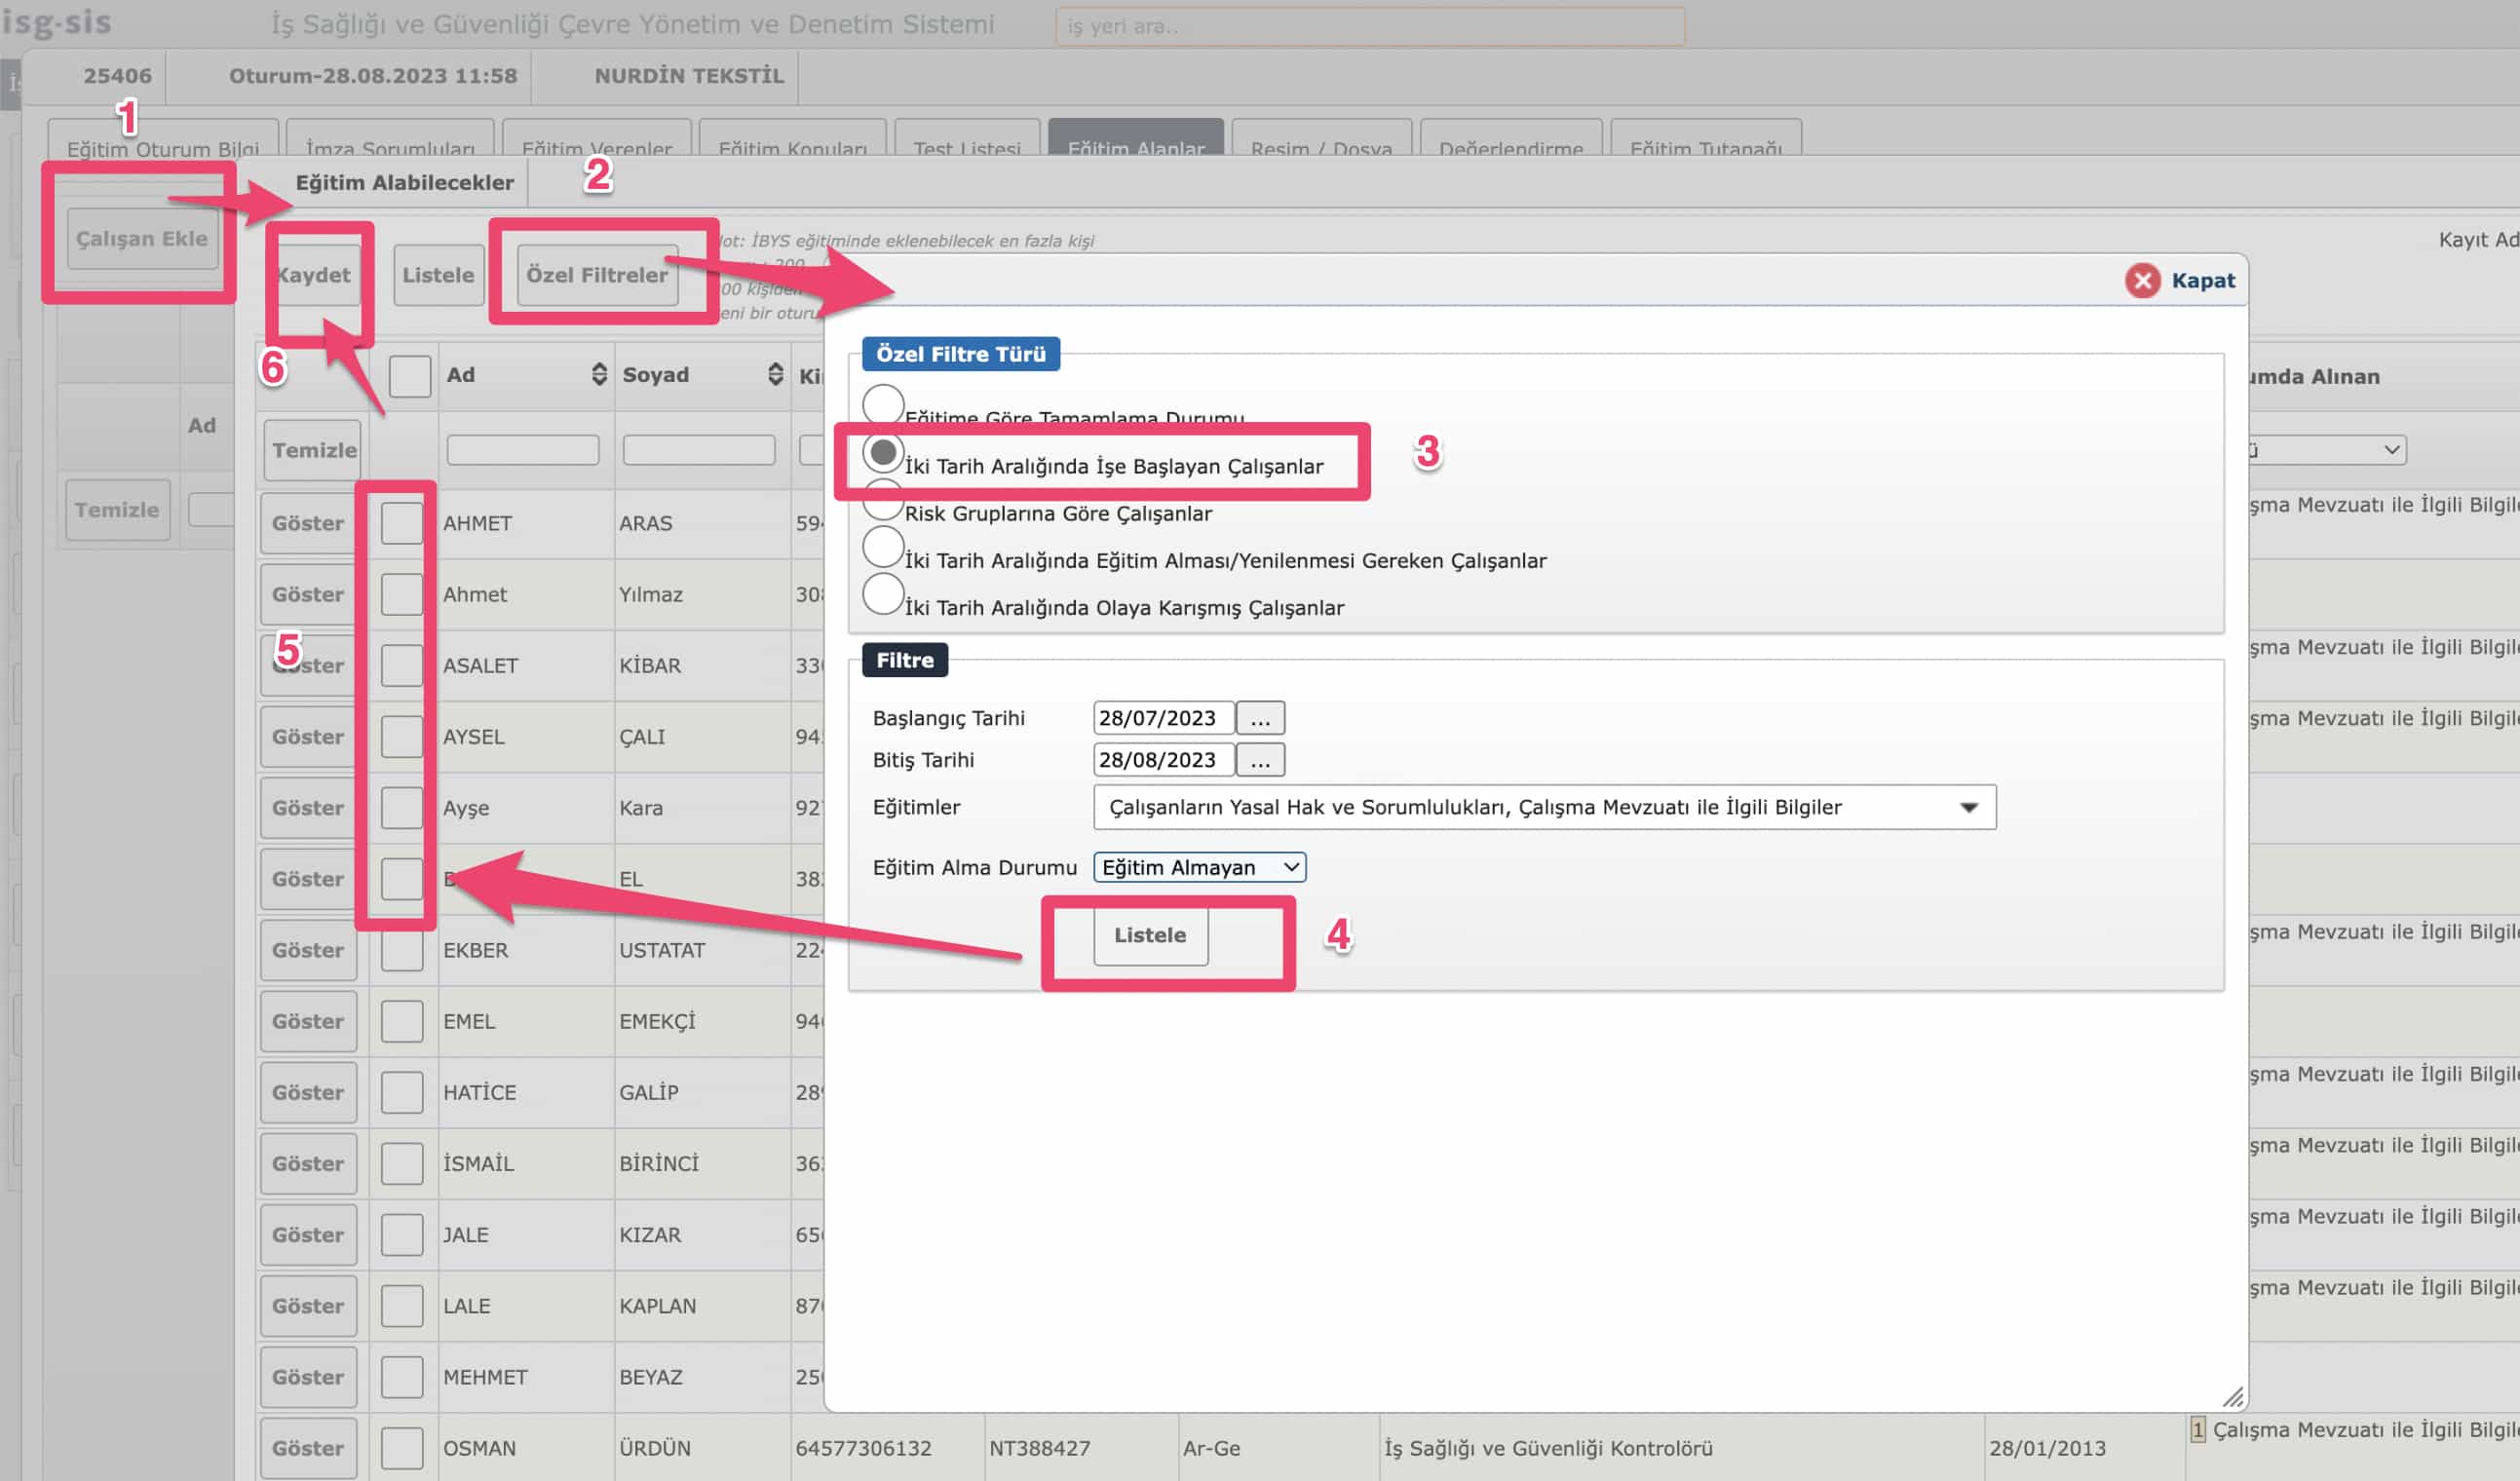Click the Özel Filtreler button
2520x1481 pixels.
coord(597,275)
